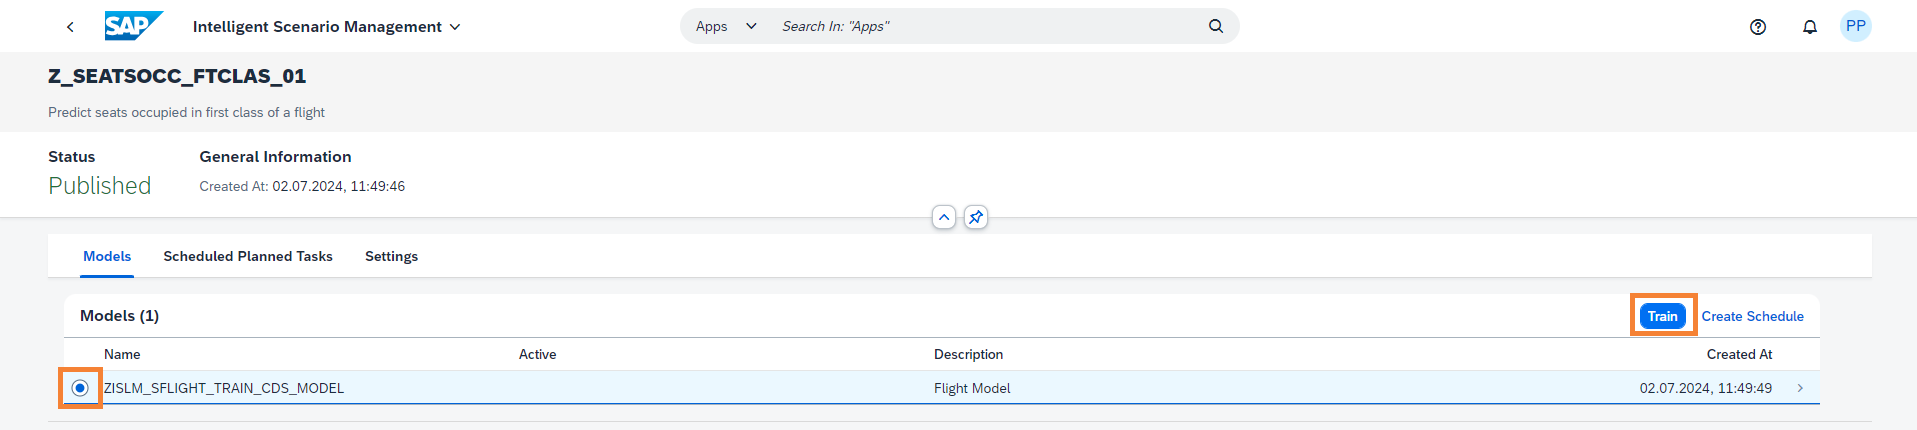Click the Created At column header
The width and height of the screenshot is (1917, 430).
(x=1738, y=354)
